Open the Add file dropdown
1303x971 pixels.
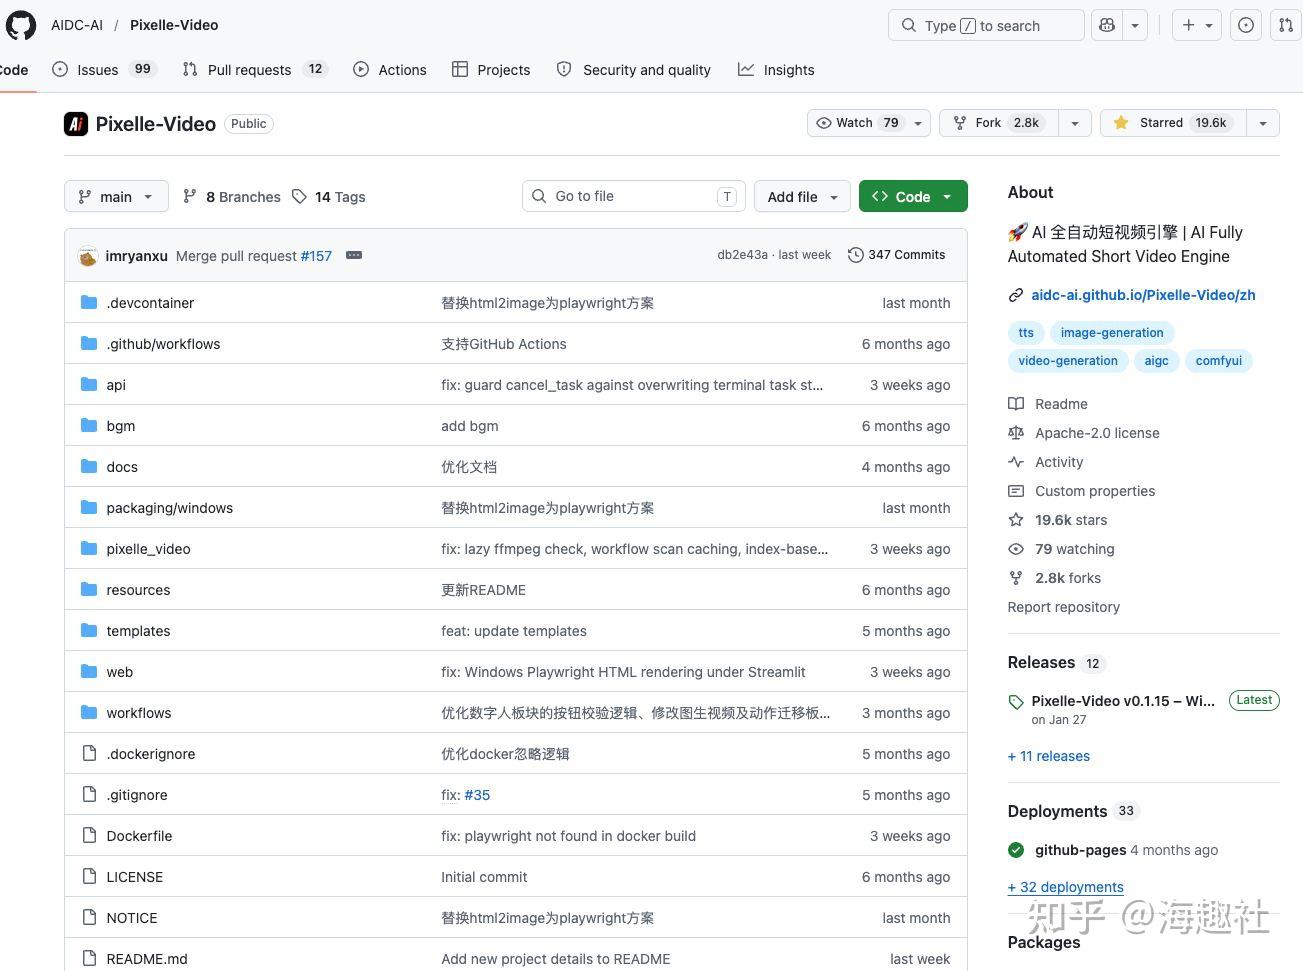pyautogui.click(x=803, y=196)
